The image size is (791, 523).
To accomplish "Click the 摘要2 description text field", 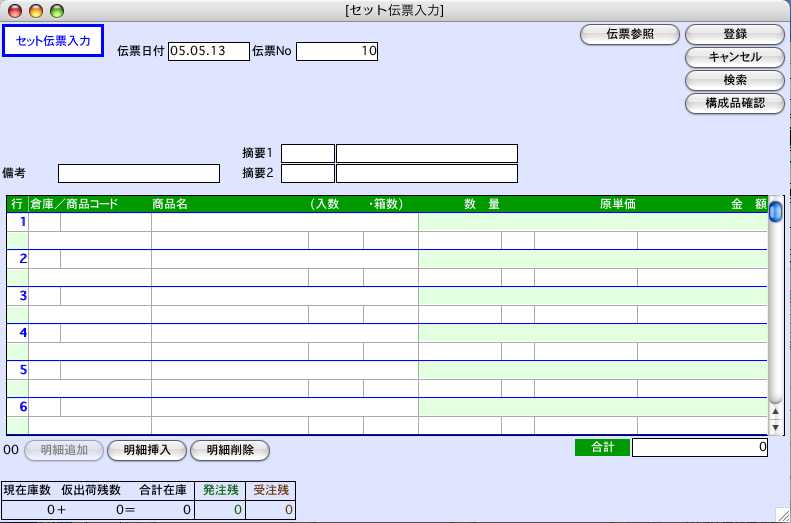I will [427, 174].
